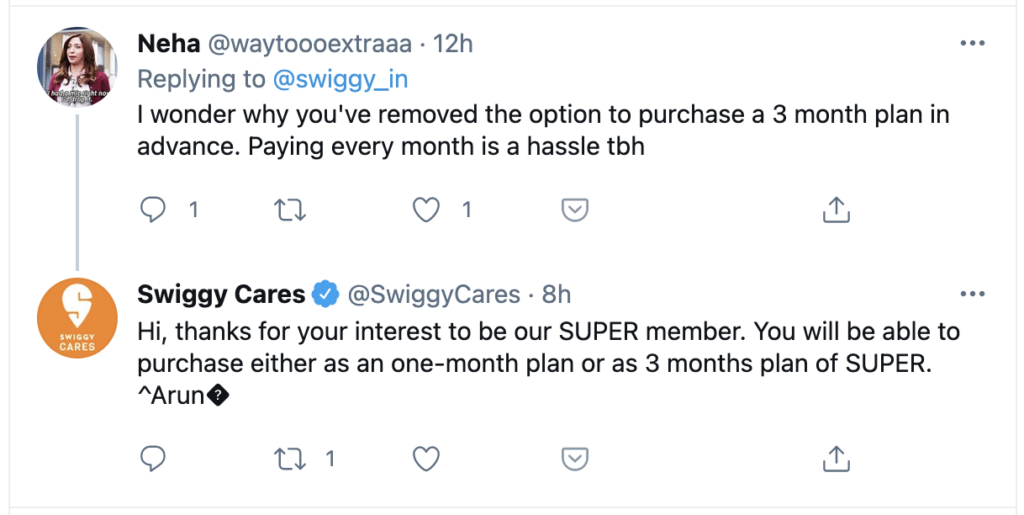Reply to Neha's tweet
The image size is (1024, 515).
click(153, 210)
